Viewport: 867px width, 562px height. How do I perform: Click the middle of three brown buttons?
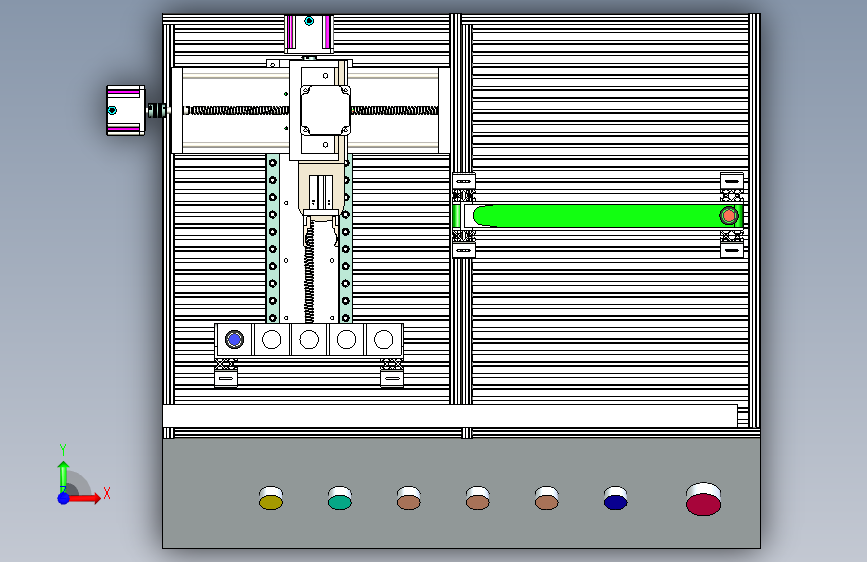478,498
